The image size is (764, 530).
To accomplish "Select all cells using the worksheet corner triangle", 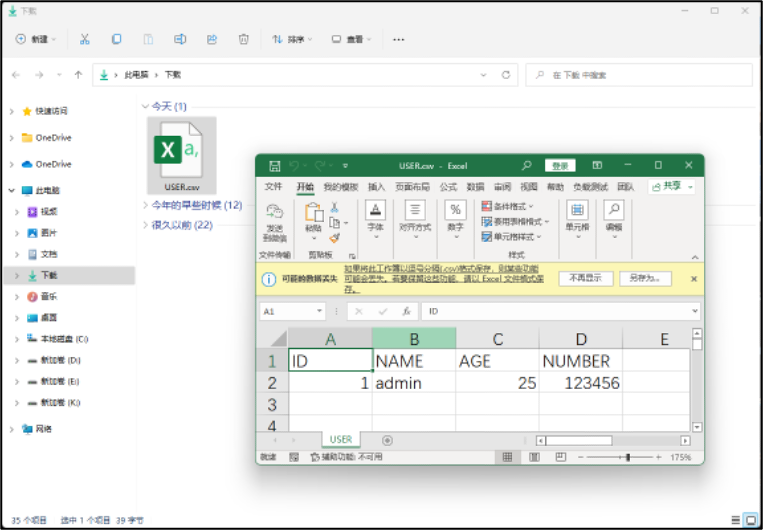I will pyautogui.click(x=279, y=339).
